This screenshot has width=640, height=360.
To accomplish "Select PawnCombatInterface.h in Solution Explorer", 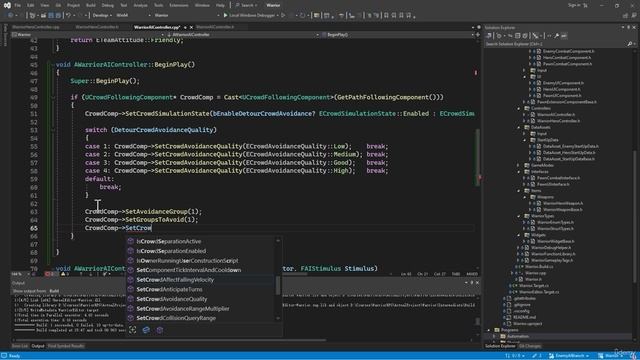I will [x=558, y=178].
